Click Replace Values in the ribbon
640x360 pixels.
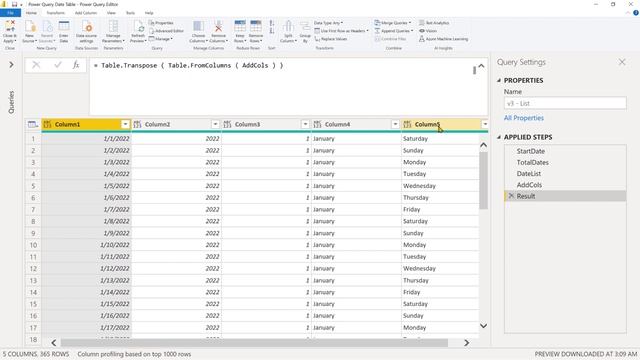tap(331, 39)
